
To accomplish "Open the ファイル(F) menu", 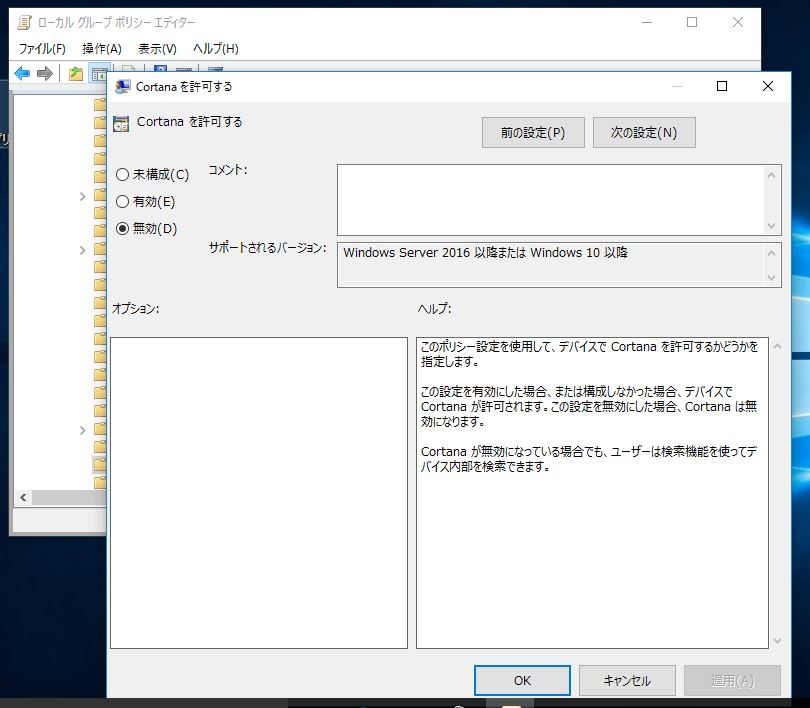I will tap(42, 49).
